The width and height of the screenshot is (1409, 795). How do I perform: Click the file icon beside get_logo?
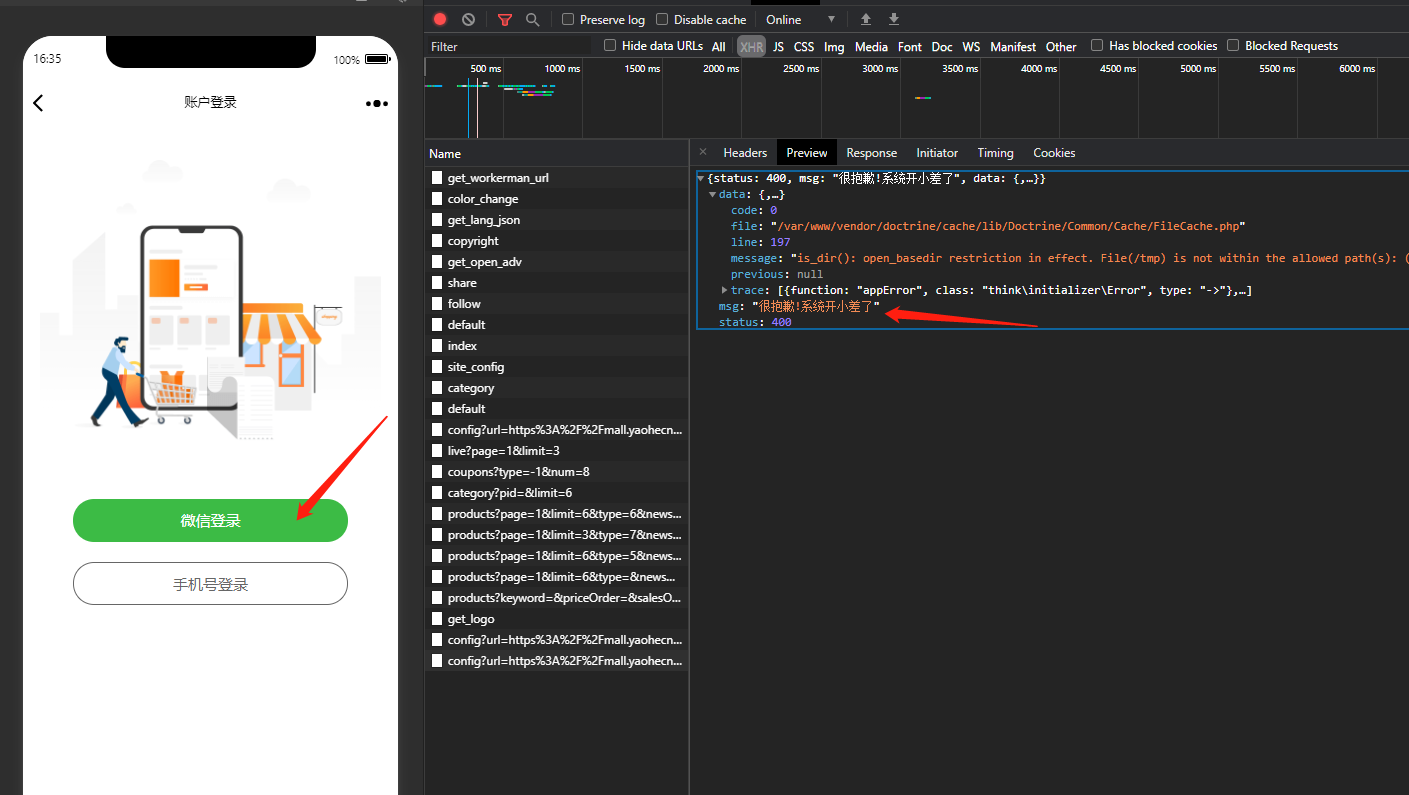pyautogui.click(x=437, y=618)
